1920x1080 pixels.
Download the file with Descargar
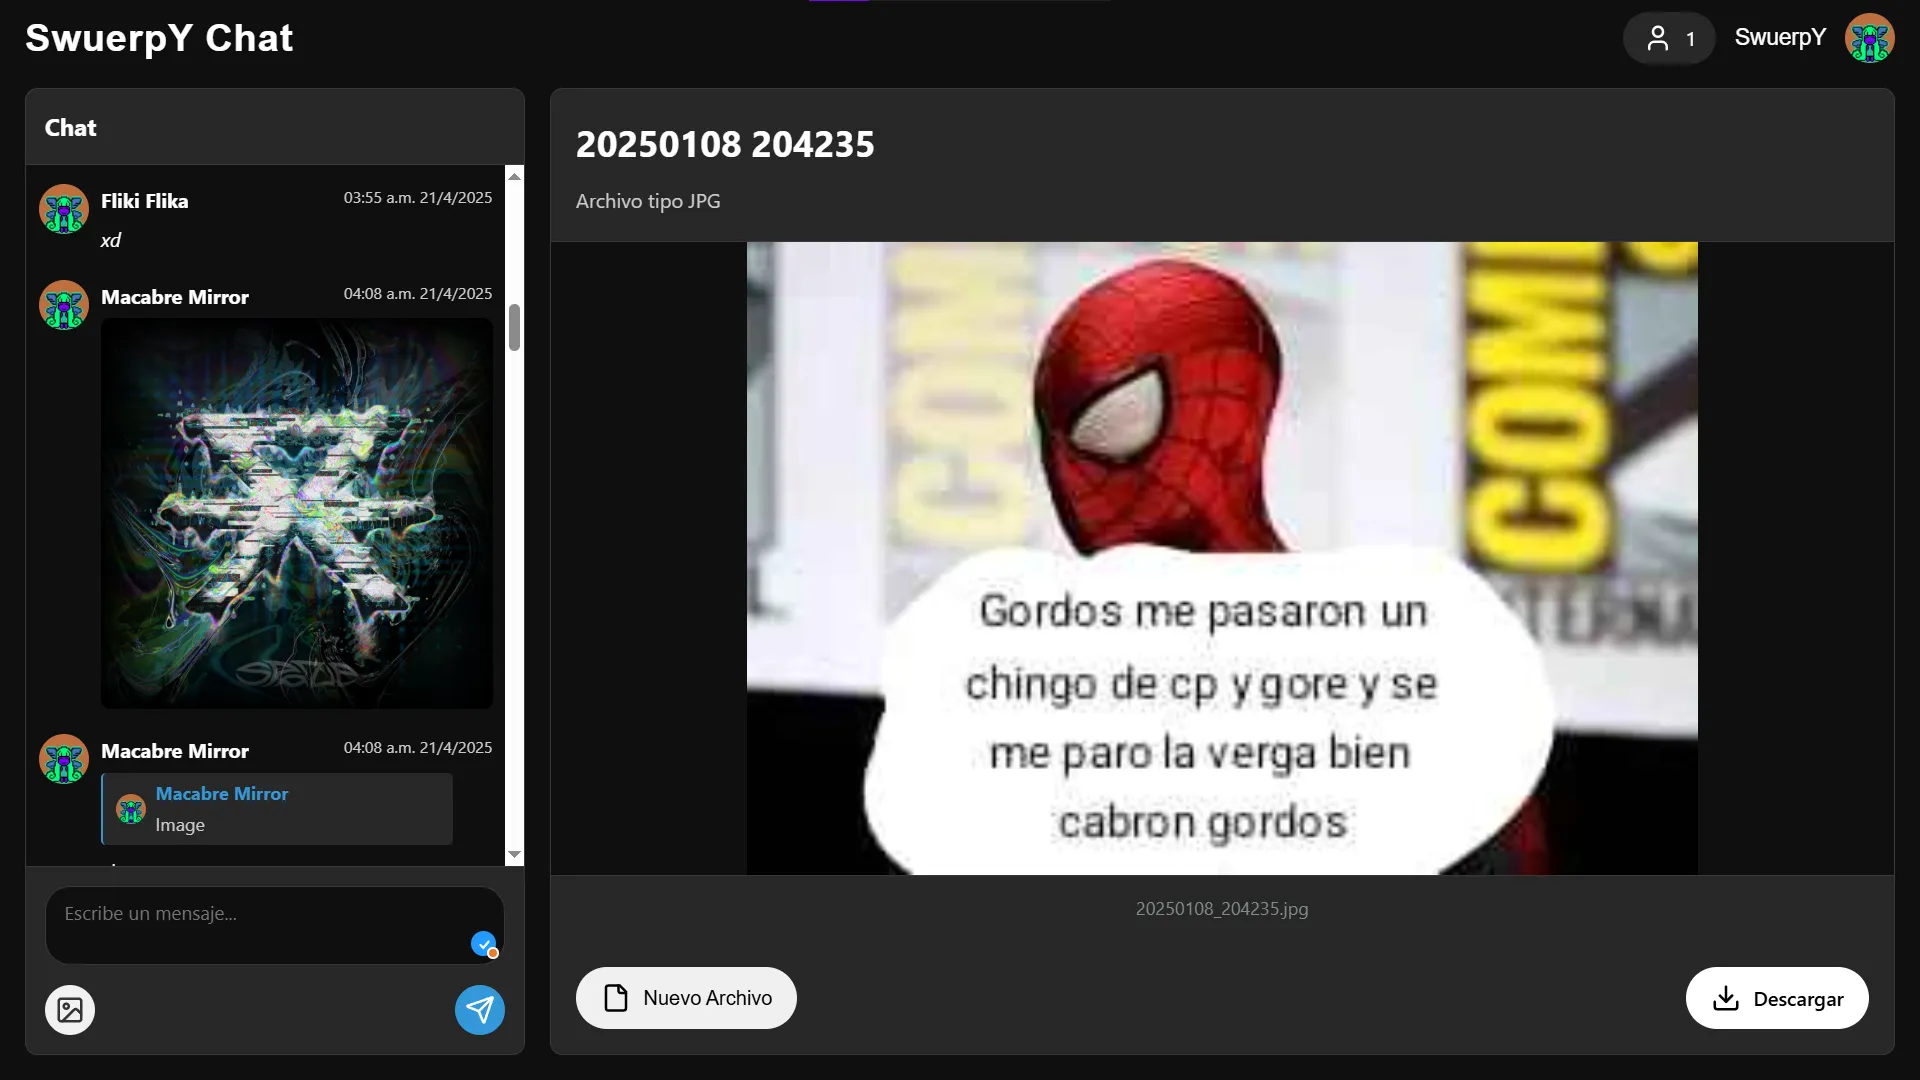pos(1777,998)
